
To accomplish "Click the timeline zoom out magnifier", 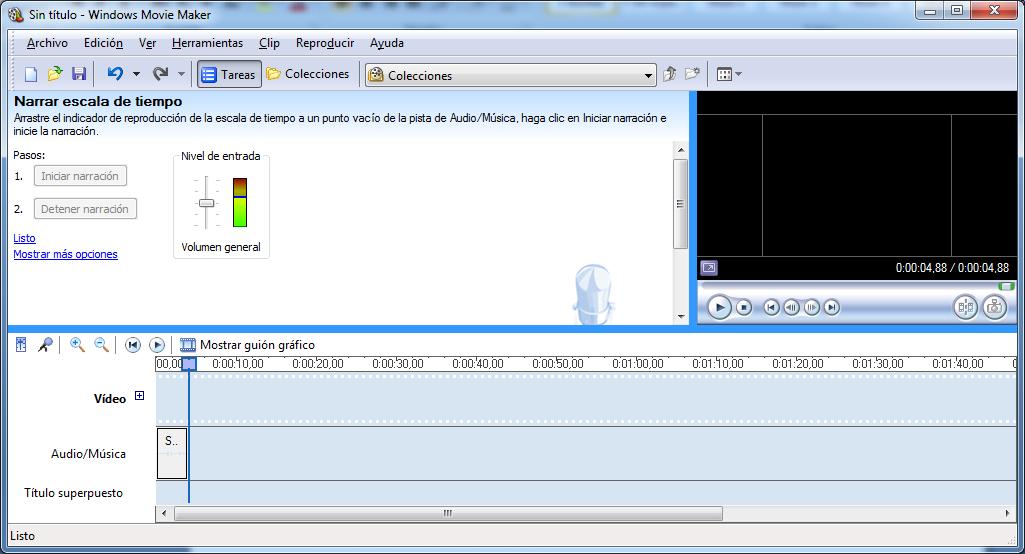I will point(101,345).
